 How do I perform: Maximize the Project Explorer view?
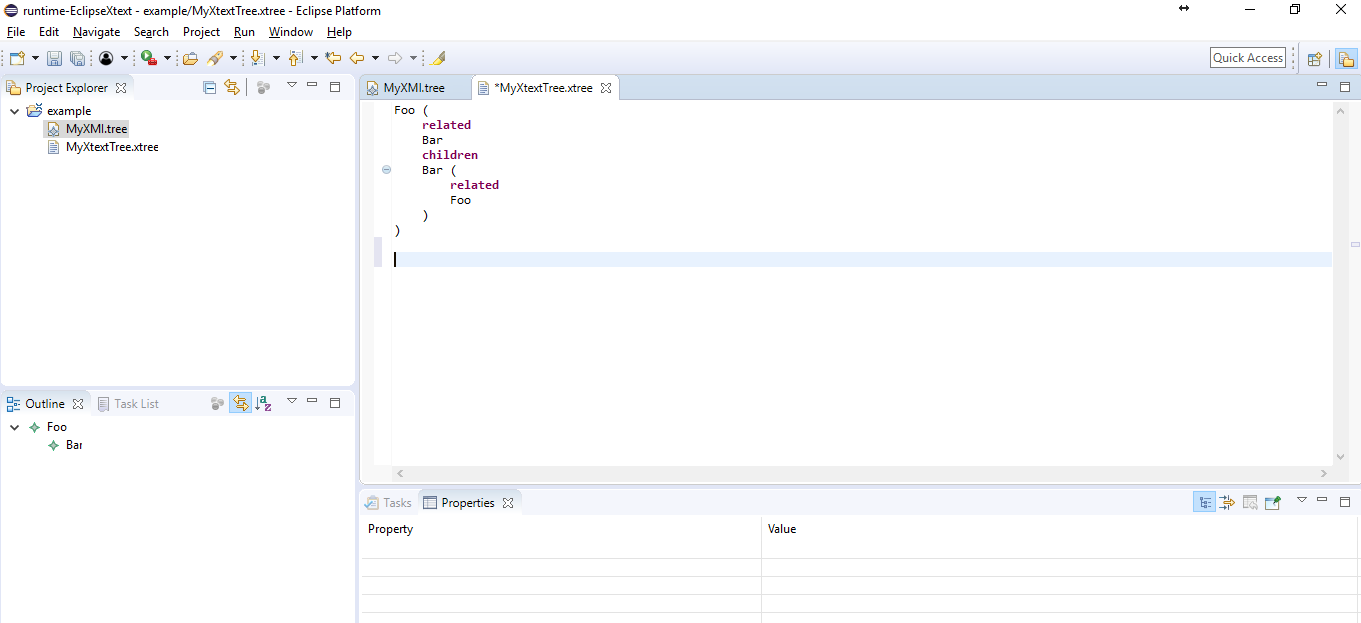(x=335, y=87)
